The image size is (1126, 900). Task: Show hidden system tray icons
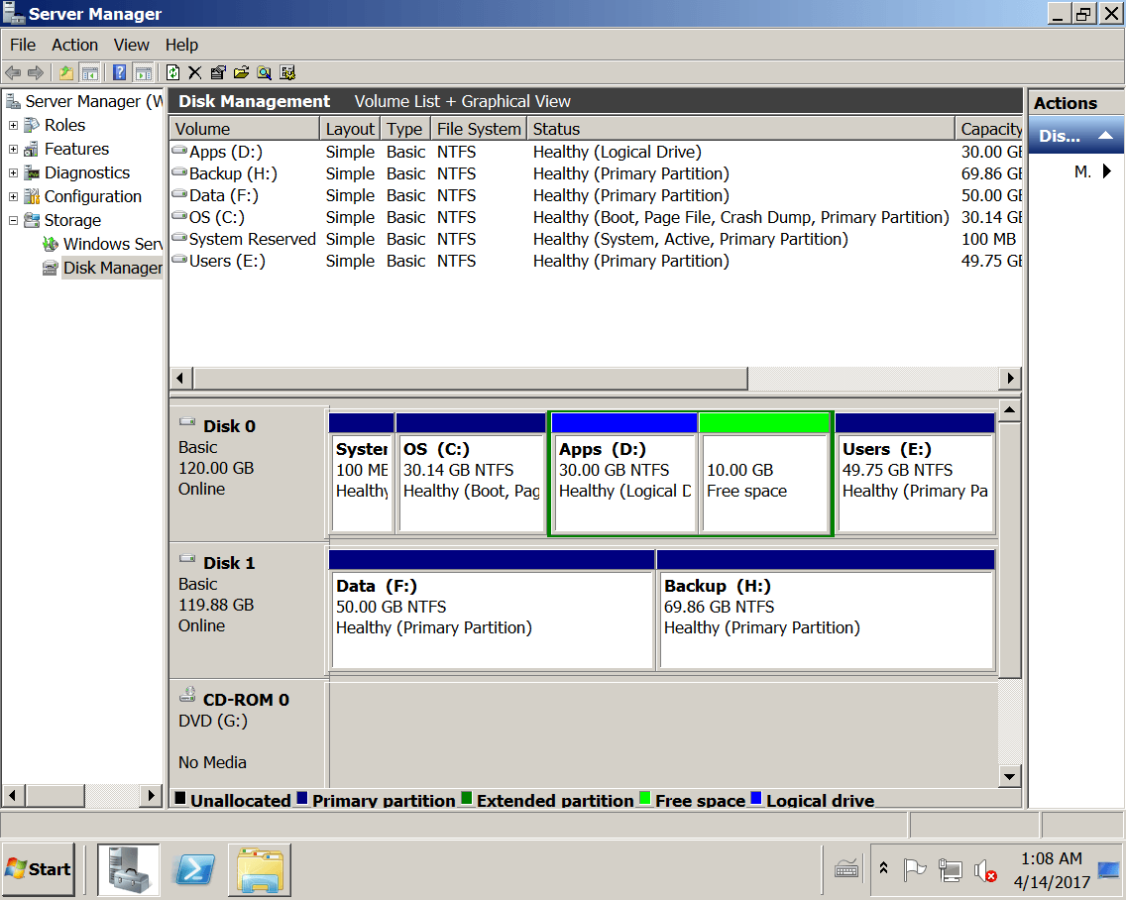pyautogui.click(x=883, y=869)
